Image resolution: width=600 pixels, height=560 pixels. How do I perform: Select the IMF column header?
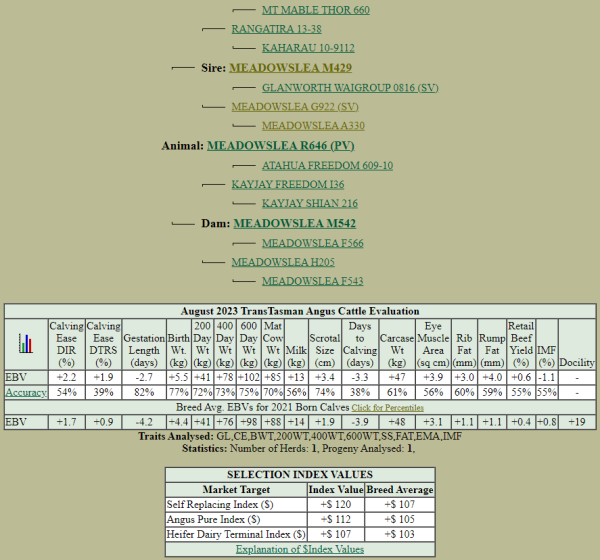point(546,344)
